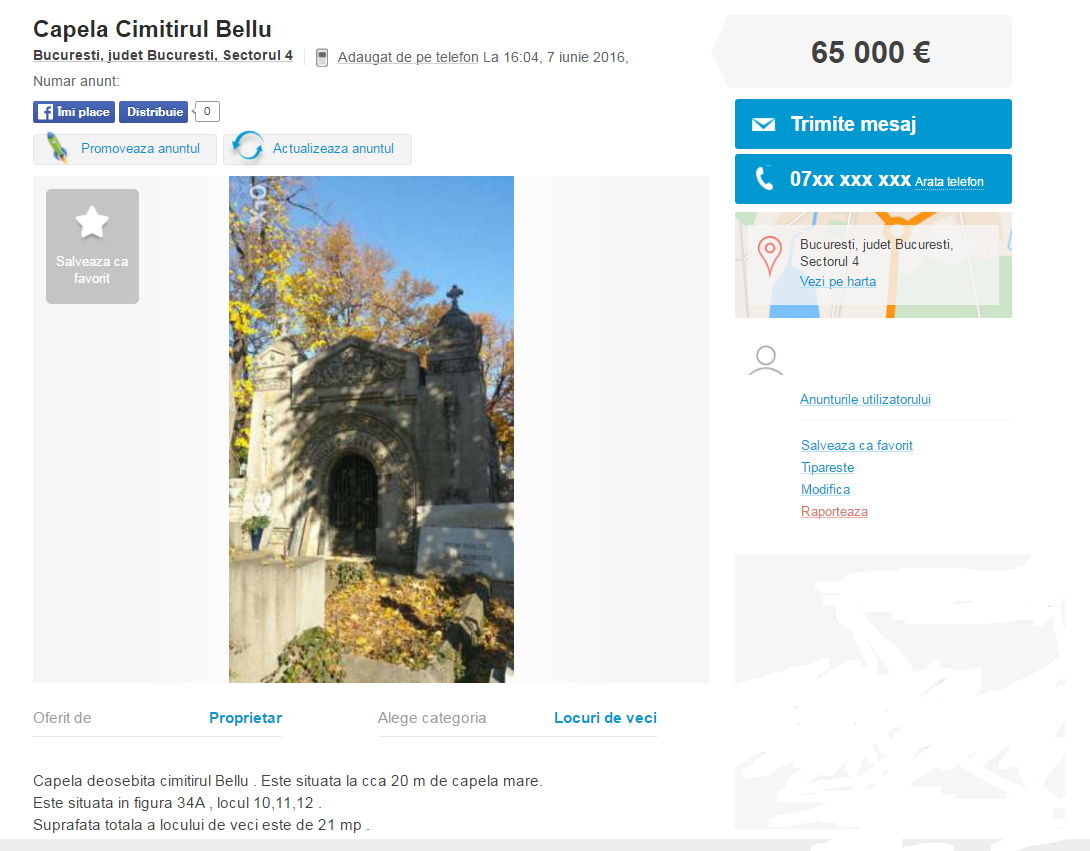This screenshot has width=1090, height=851.
Task: Click the Proprietar offer type link
Action: [x=245, y=718]
